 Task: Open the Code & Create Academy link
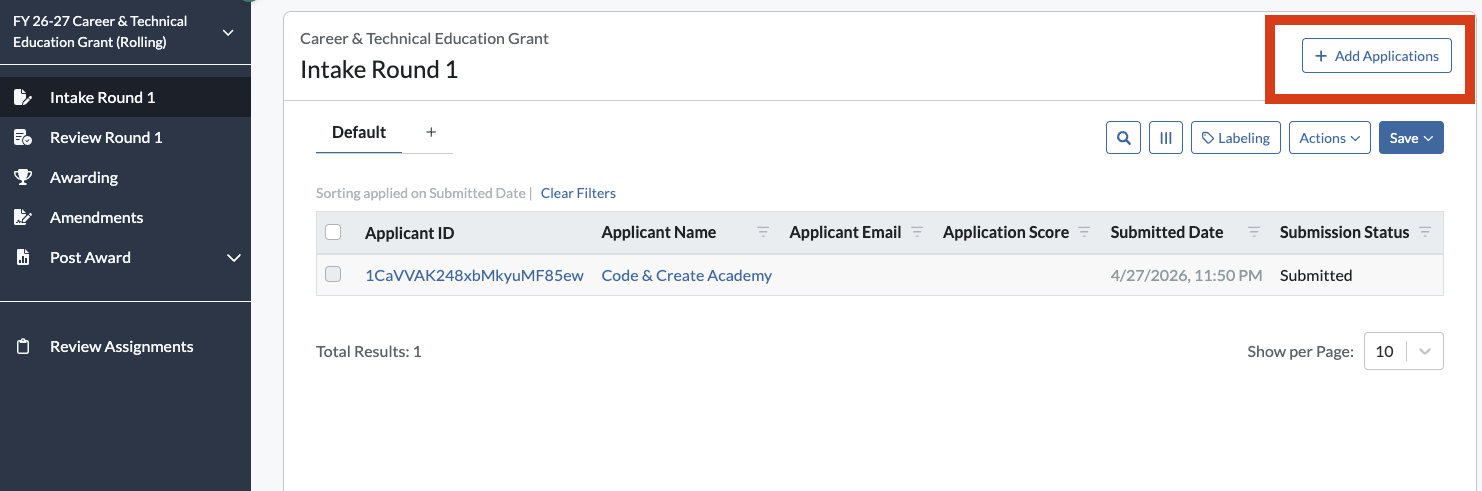pos(686,275)
